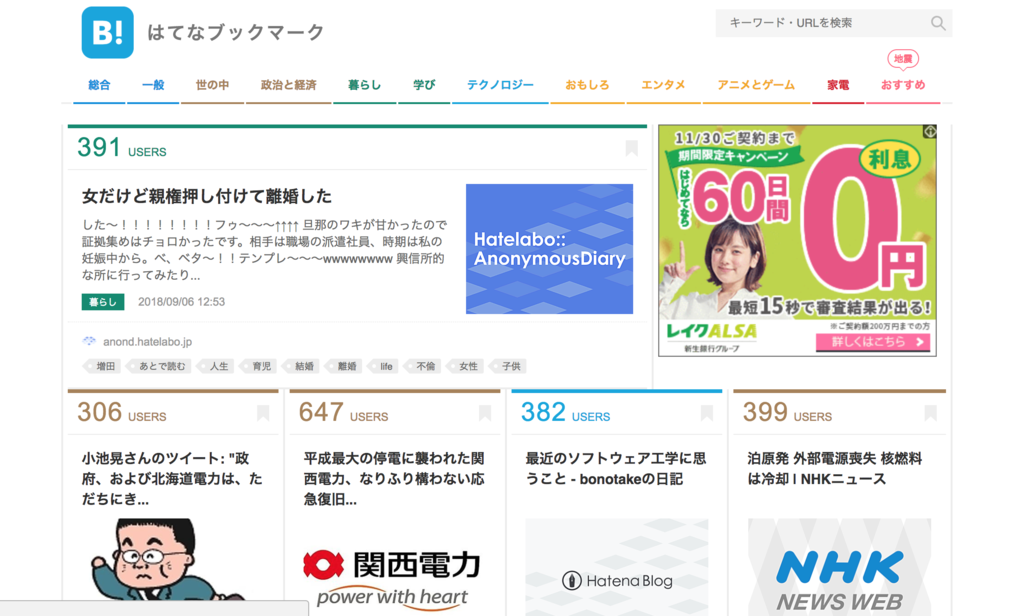Screen dimensions: 1024x616
Task: Click the はてなブックマーク site title
Action: [x=236, y=32]
